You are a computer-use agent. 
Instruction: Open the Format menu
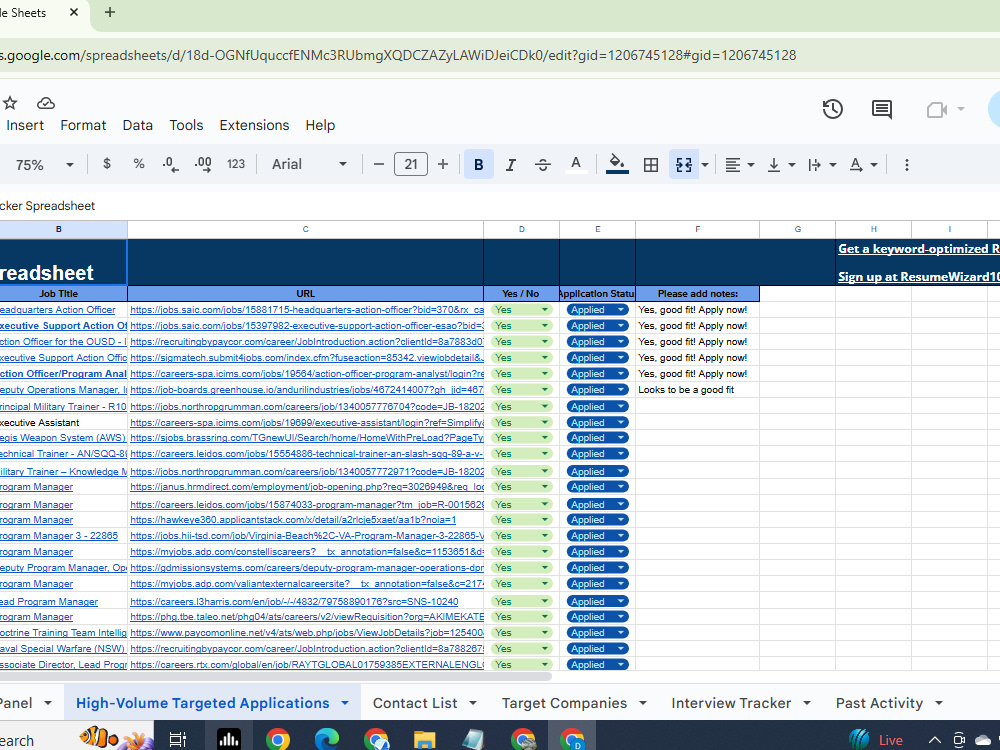click(x=83, y=125)
